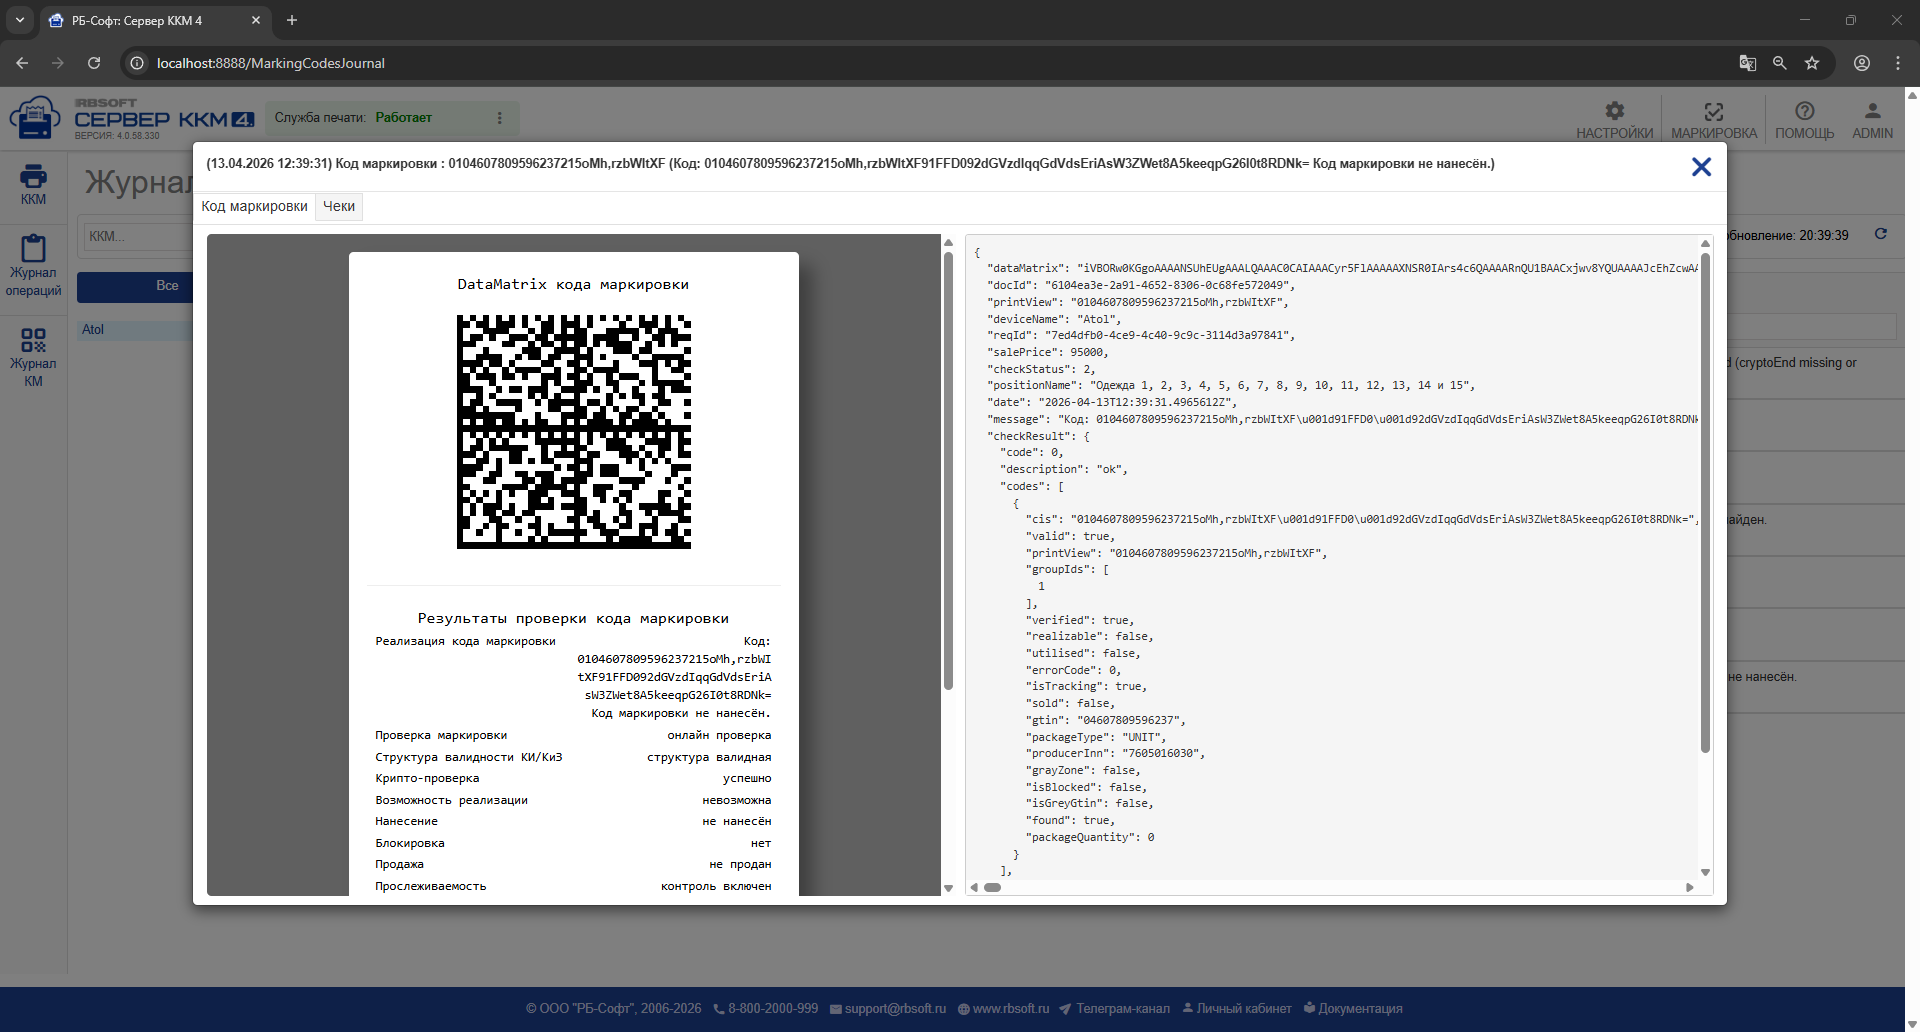Click the dialog title text
The height and width of the screenshot is (1032, 1920).
pos(850,164)
